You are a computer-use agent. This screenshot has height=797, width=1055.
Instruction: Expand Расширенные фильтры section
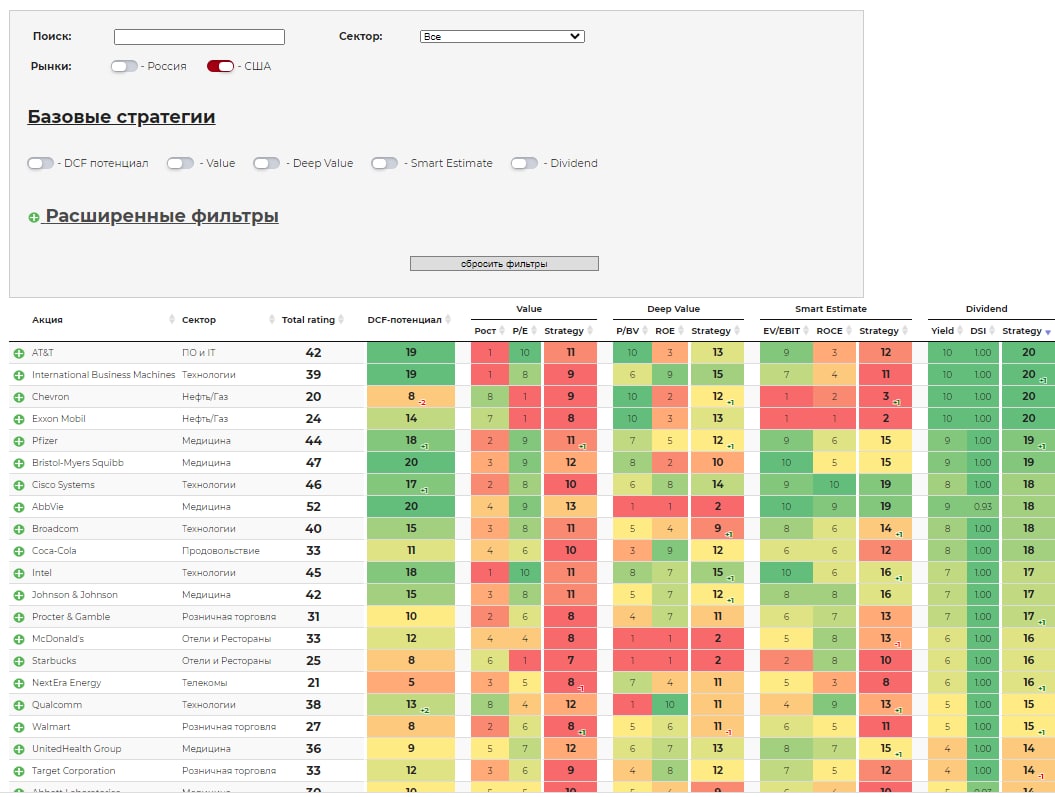click(153, 217)
